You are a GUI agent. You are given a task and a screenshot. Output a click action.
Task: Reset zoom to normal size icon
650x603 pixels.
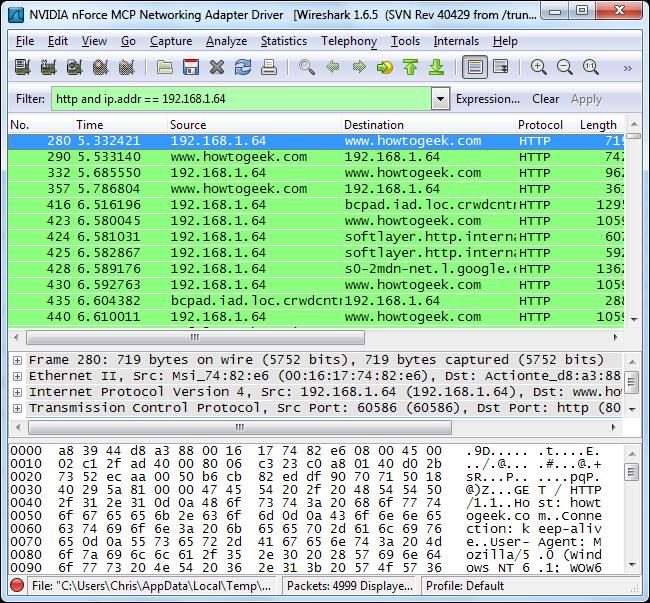(x=591, y=67)
